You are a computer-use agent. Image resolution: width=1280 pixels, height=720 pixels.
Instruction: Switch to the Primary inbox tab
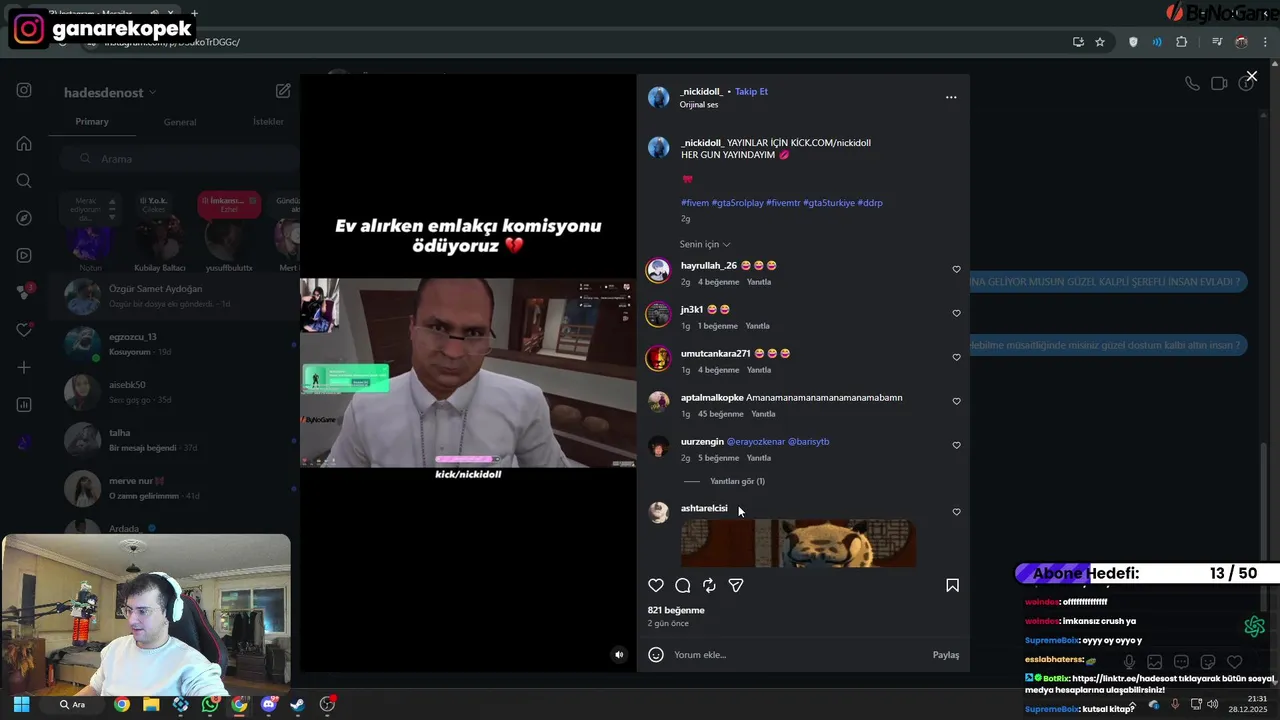pyautogui.click(x=92, y=121)
